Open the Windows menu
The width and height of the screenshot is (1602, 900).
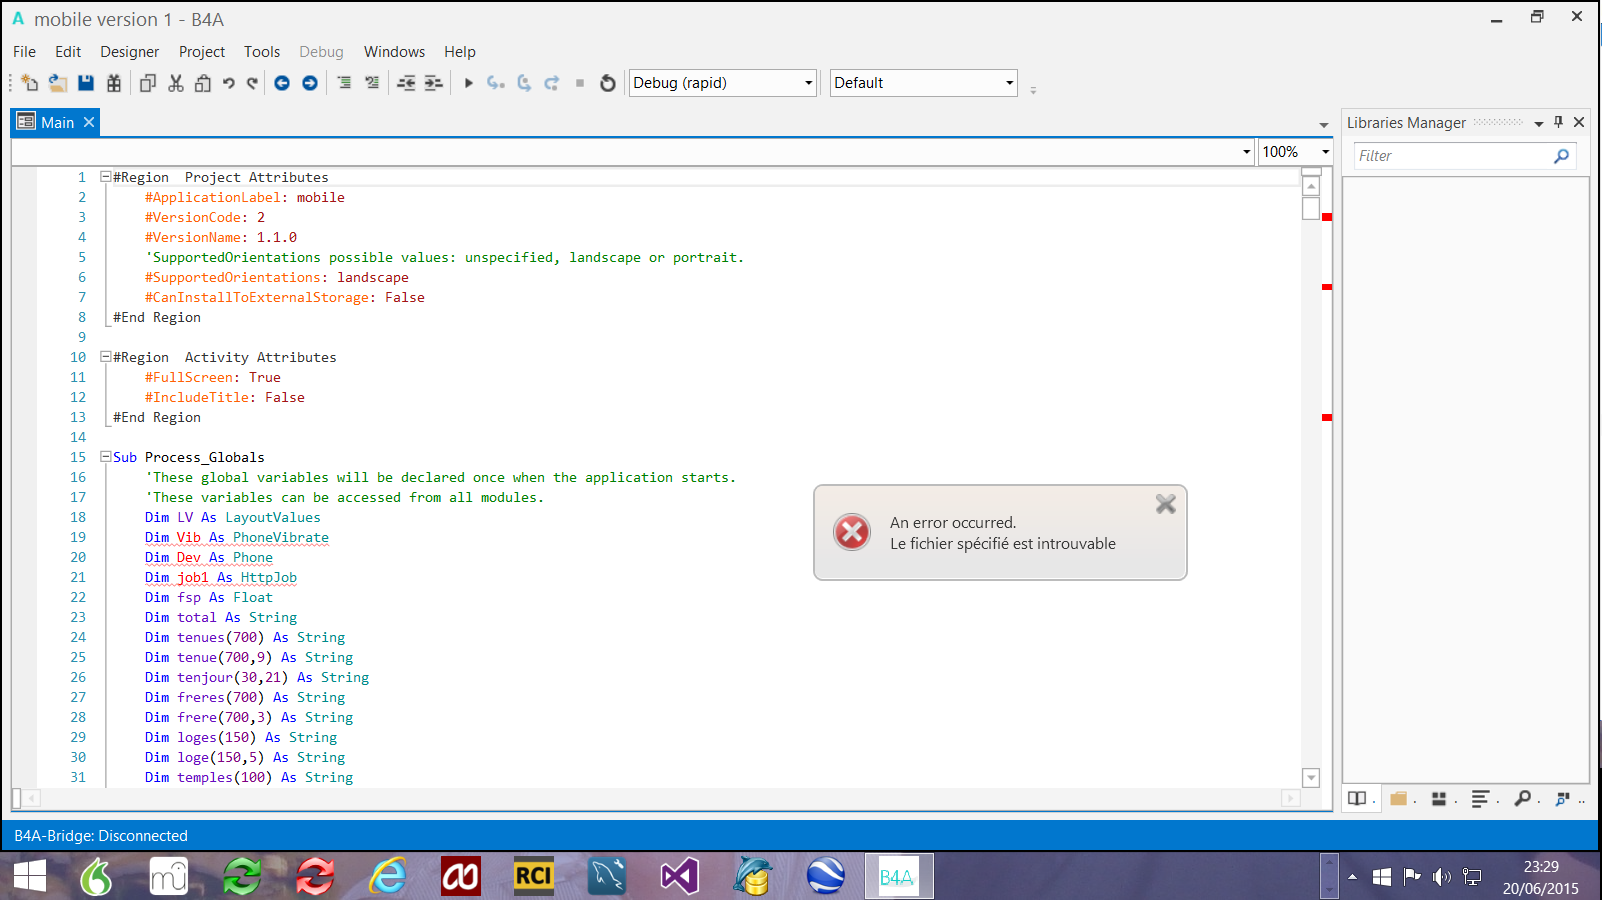(x=394, y=52)
